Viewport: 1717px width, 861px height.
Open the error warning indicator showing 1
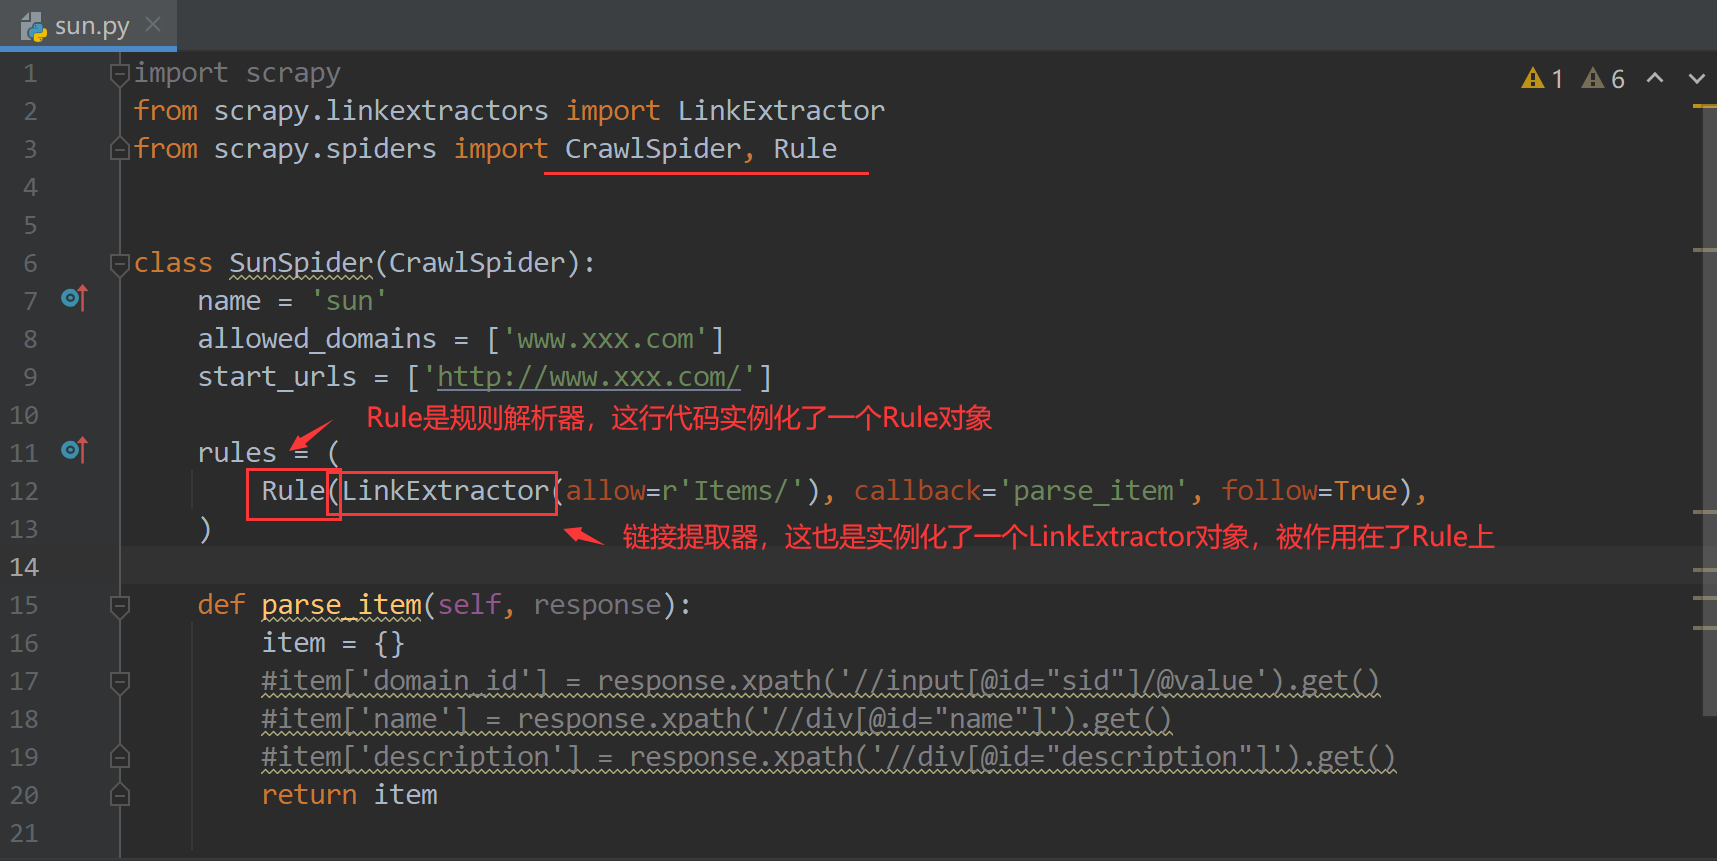tap(1542, 78)
